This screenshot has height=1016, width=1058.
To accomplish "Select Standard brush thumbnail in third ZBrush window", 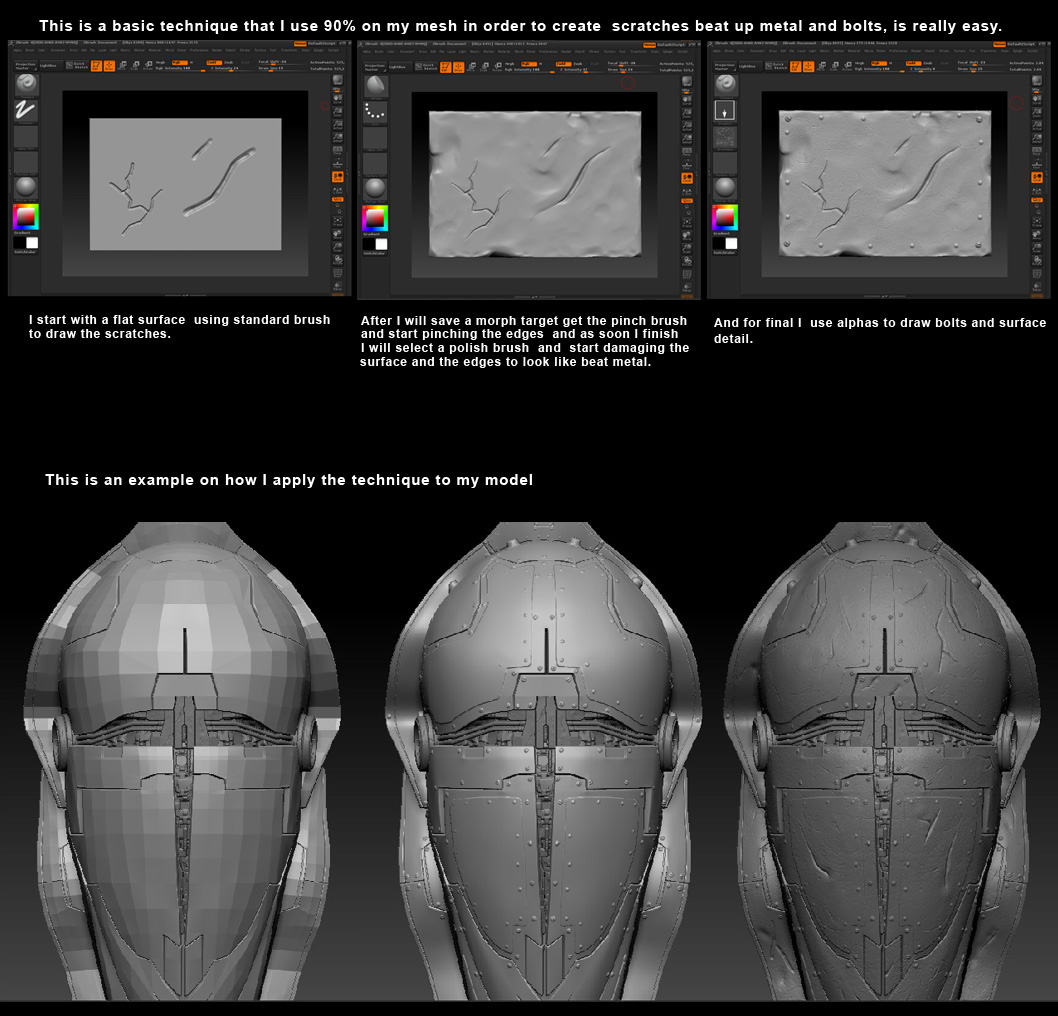I will [725, 84].
